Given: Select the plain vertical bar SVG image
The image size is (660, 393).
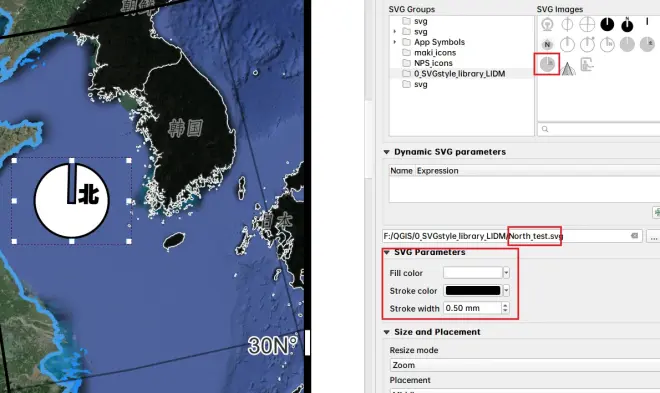Looking at the screenshot, I should pyautogui.click(x=647, y=21).
